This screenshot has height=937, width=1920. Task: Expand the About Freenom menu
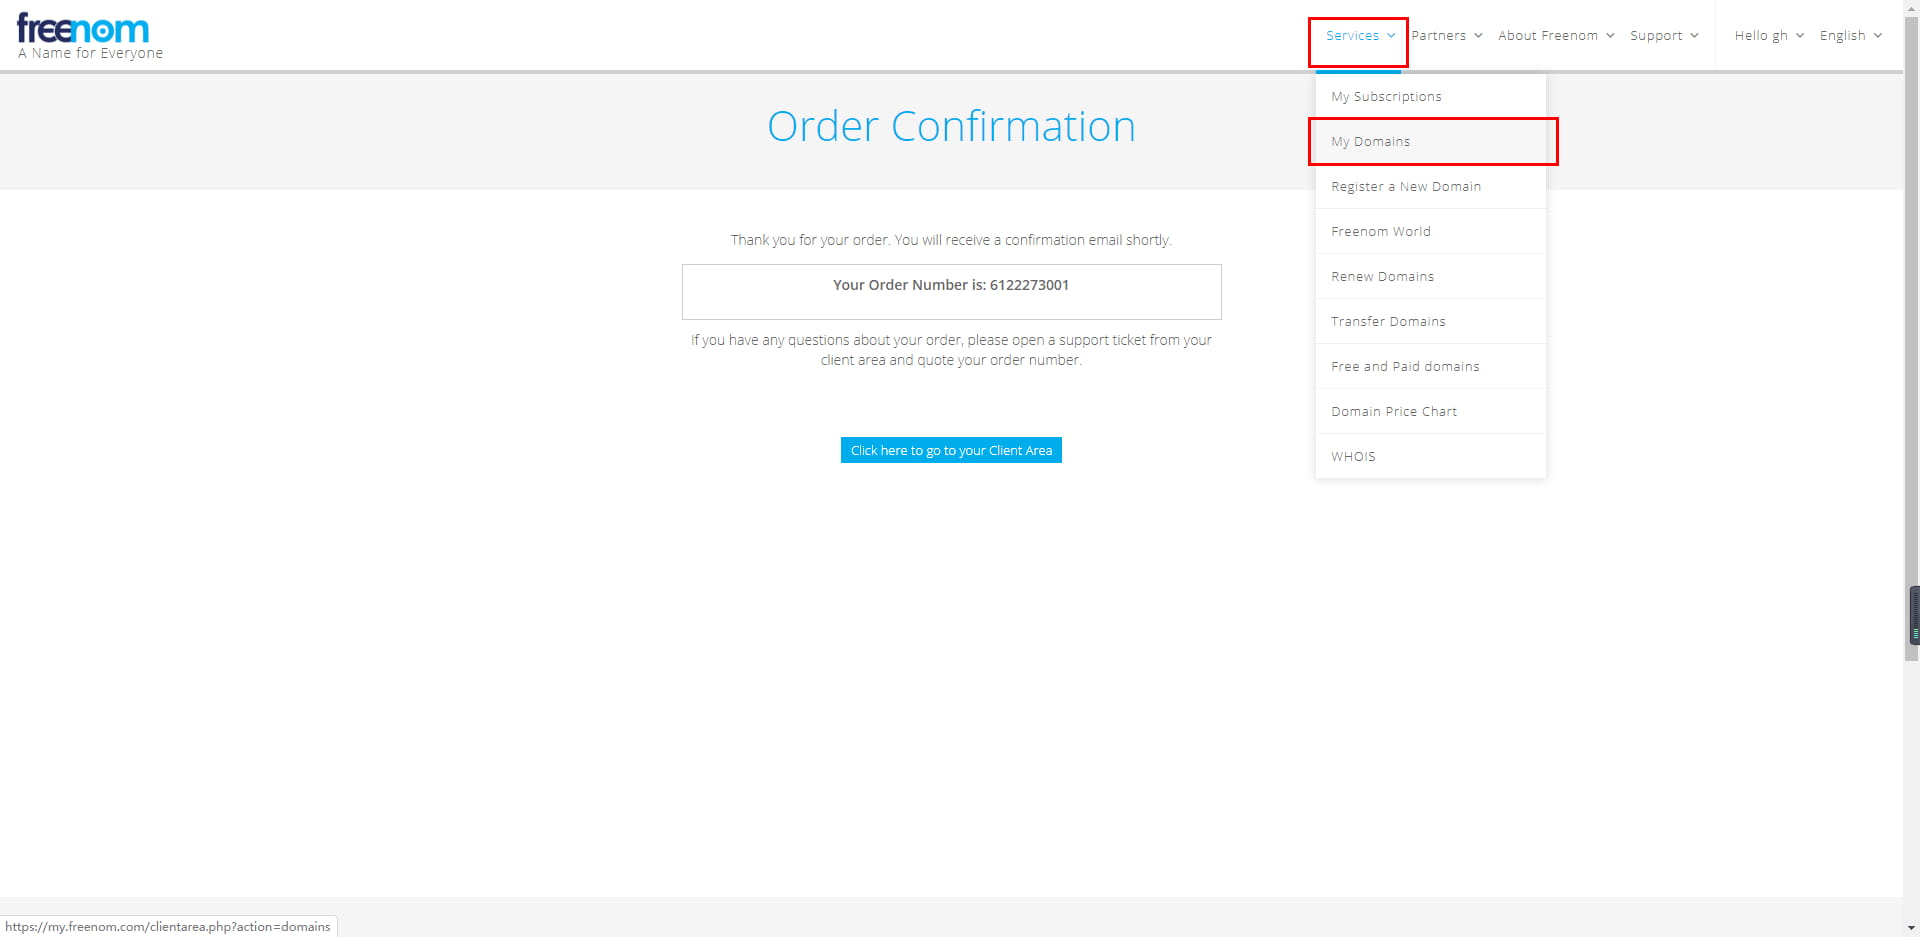(x=1555, y=36)
